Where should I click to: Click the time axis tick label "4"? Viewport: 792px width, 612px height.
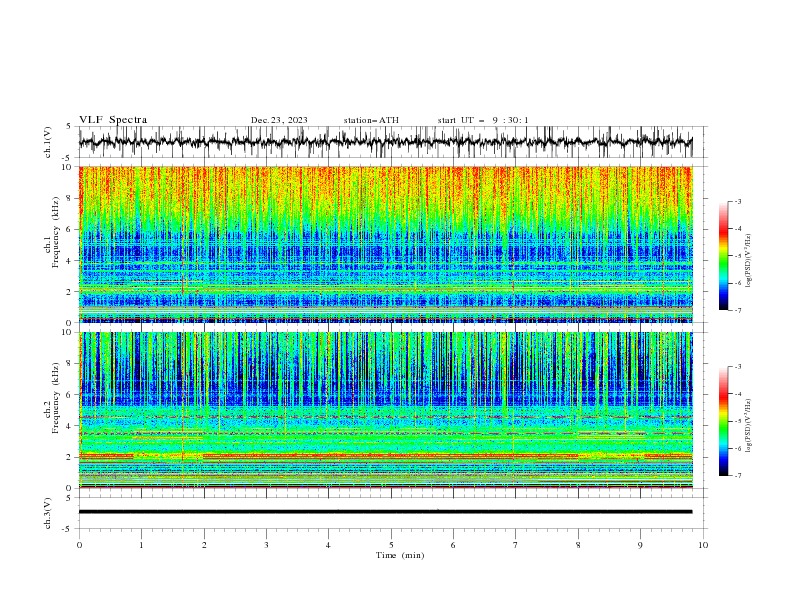pos(328,545)
